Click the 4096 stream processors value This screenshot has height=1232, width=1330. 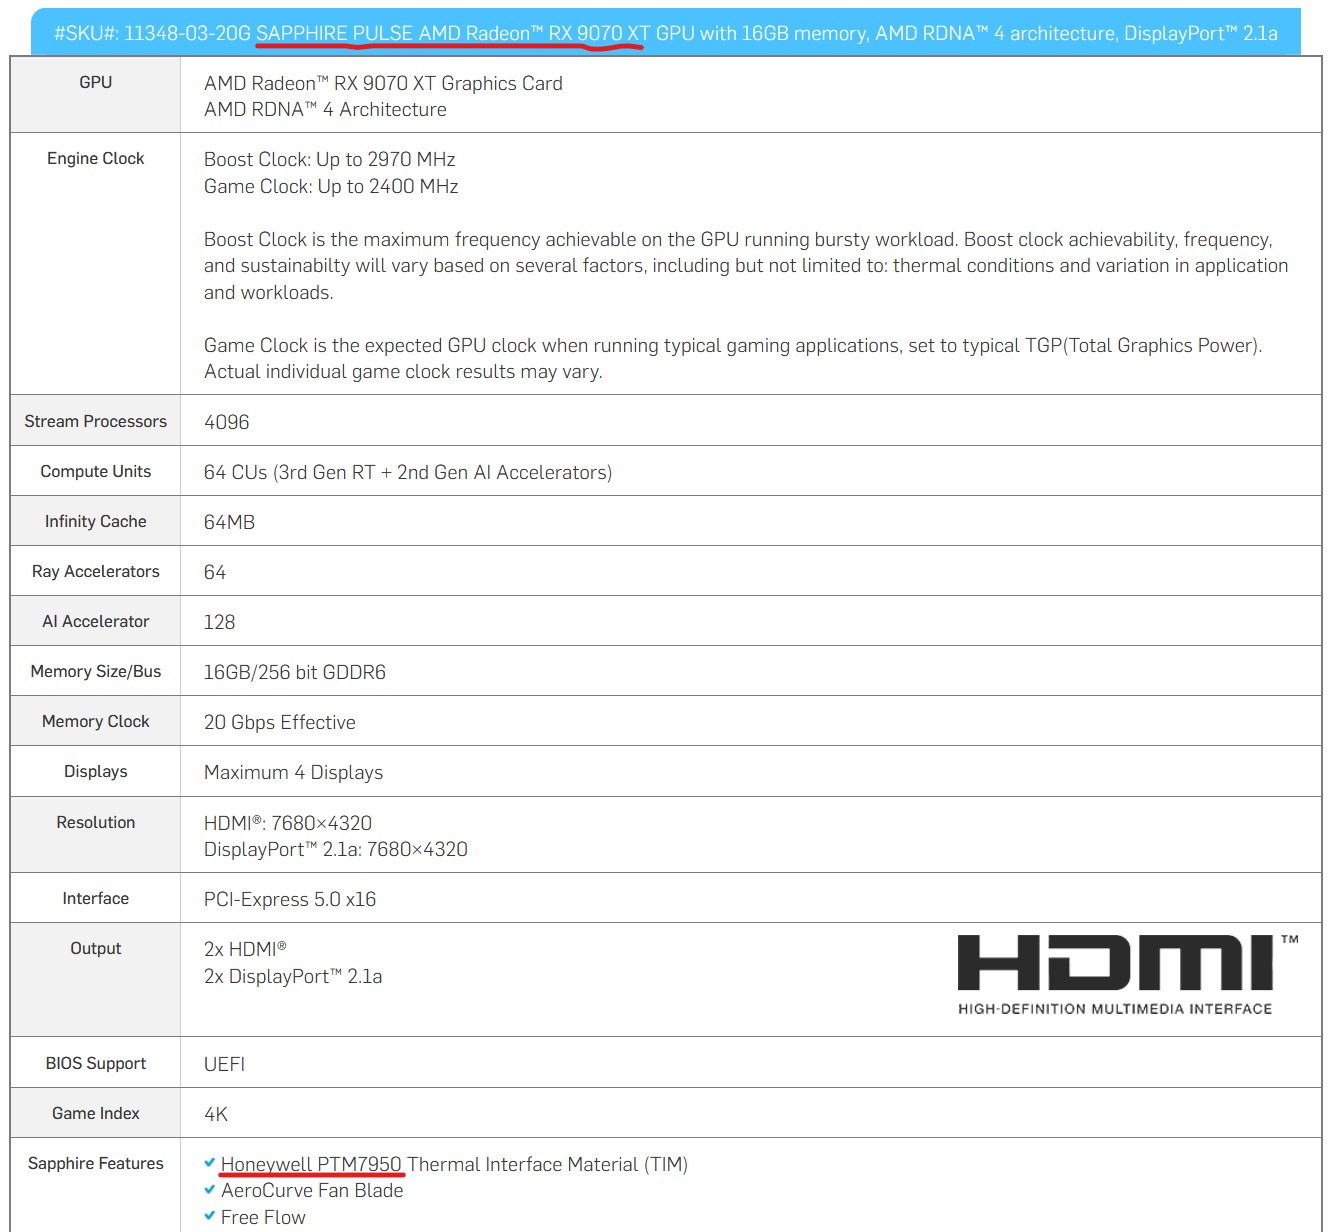227,422
